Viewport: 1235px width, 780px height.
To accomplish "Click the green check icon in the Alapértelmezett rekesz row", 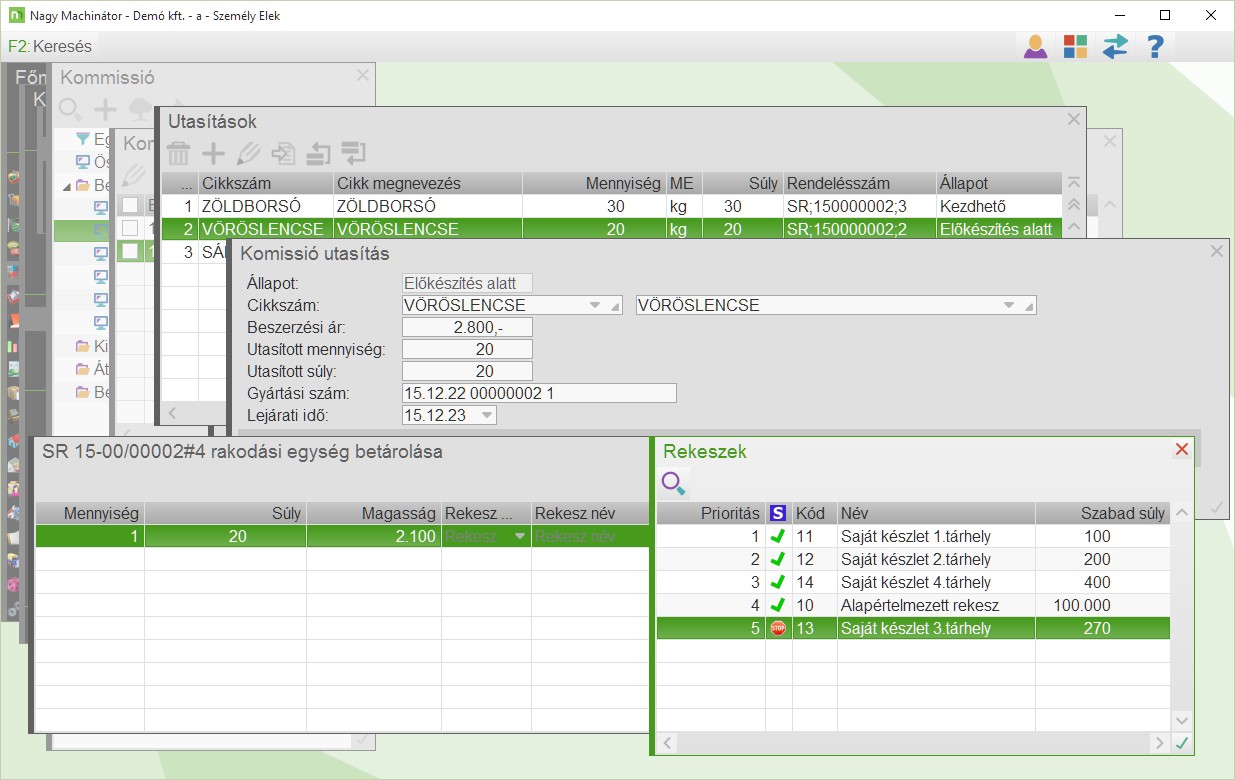I will 778,605.
